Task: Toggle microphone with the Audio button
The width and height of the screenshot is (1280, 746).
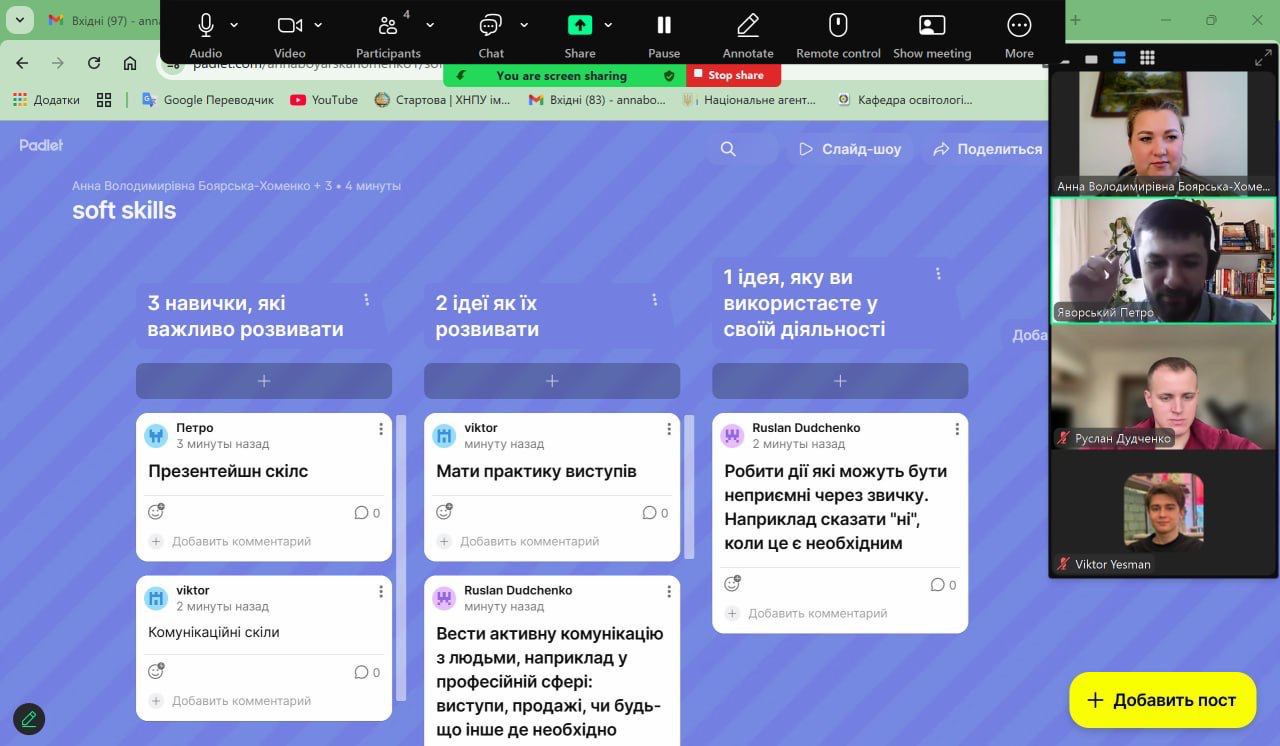Action: click(x=206, y=26)
